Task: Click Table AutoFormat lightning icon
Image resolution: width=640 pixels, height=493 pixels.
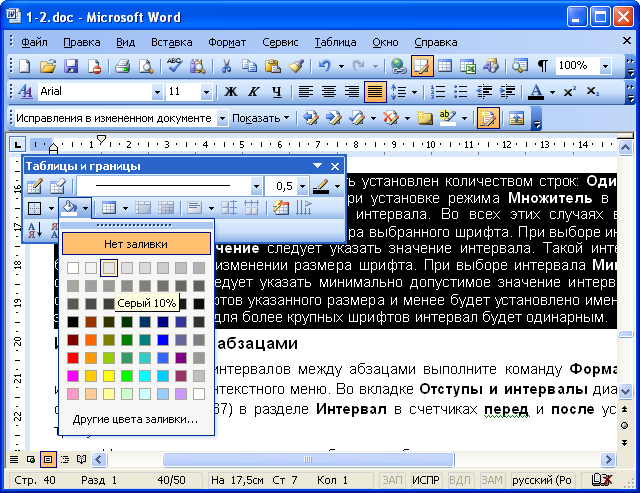Action: coord(281,208)
